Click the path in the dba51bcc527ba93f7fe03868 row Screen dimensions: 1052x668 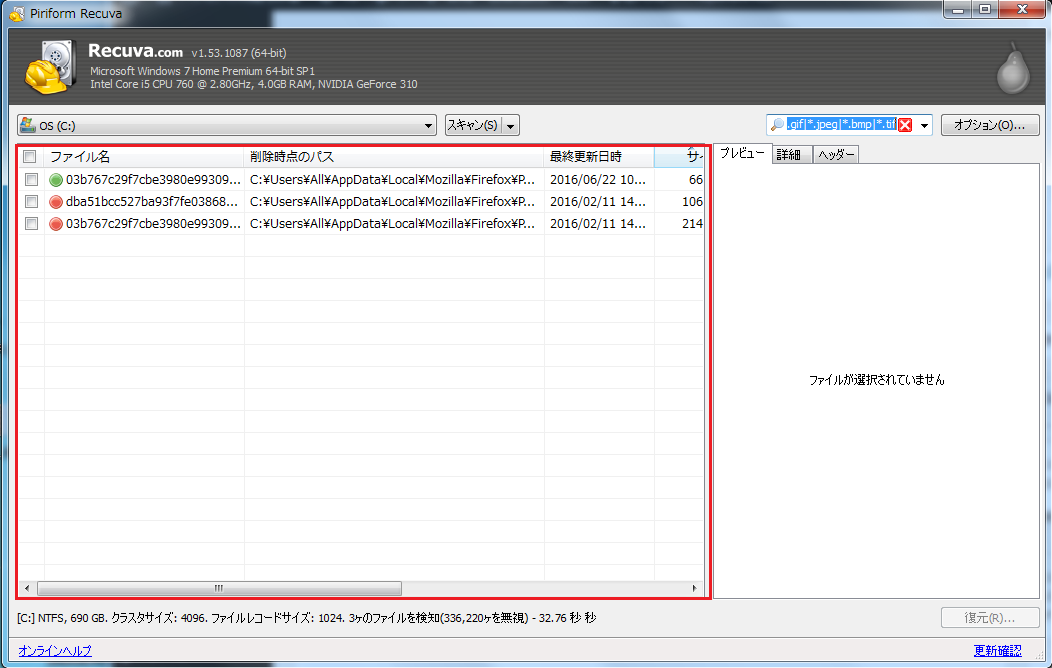392,202
